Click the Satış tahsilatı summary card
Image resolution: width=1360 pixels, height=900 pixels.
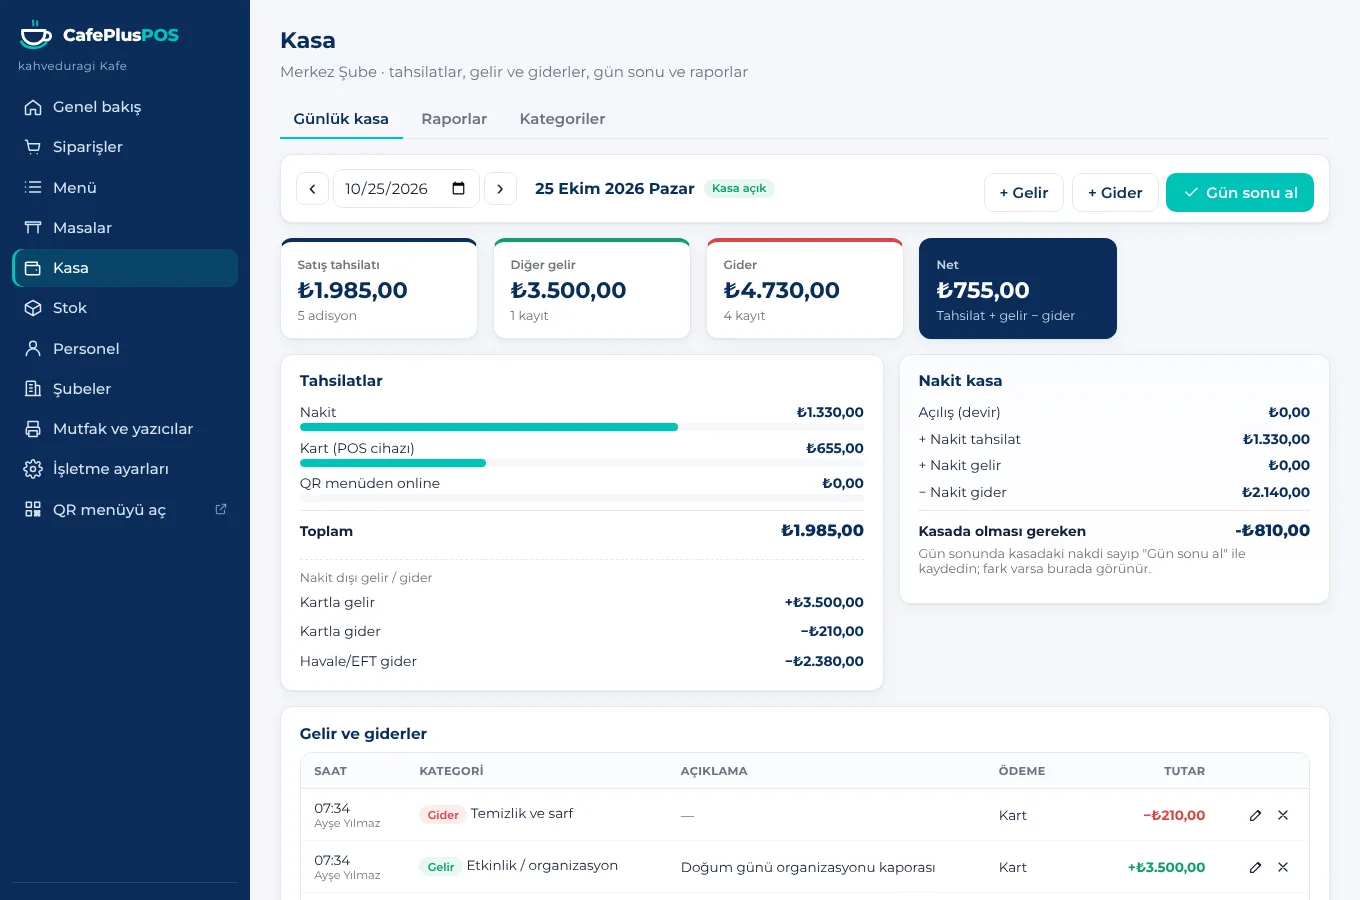click(379, 289)
